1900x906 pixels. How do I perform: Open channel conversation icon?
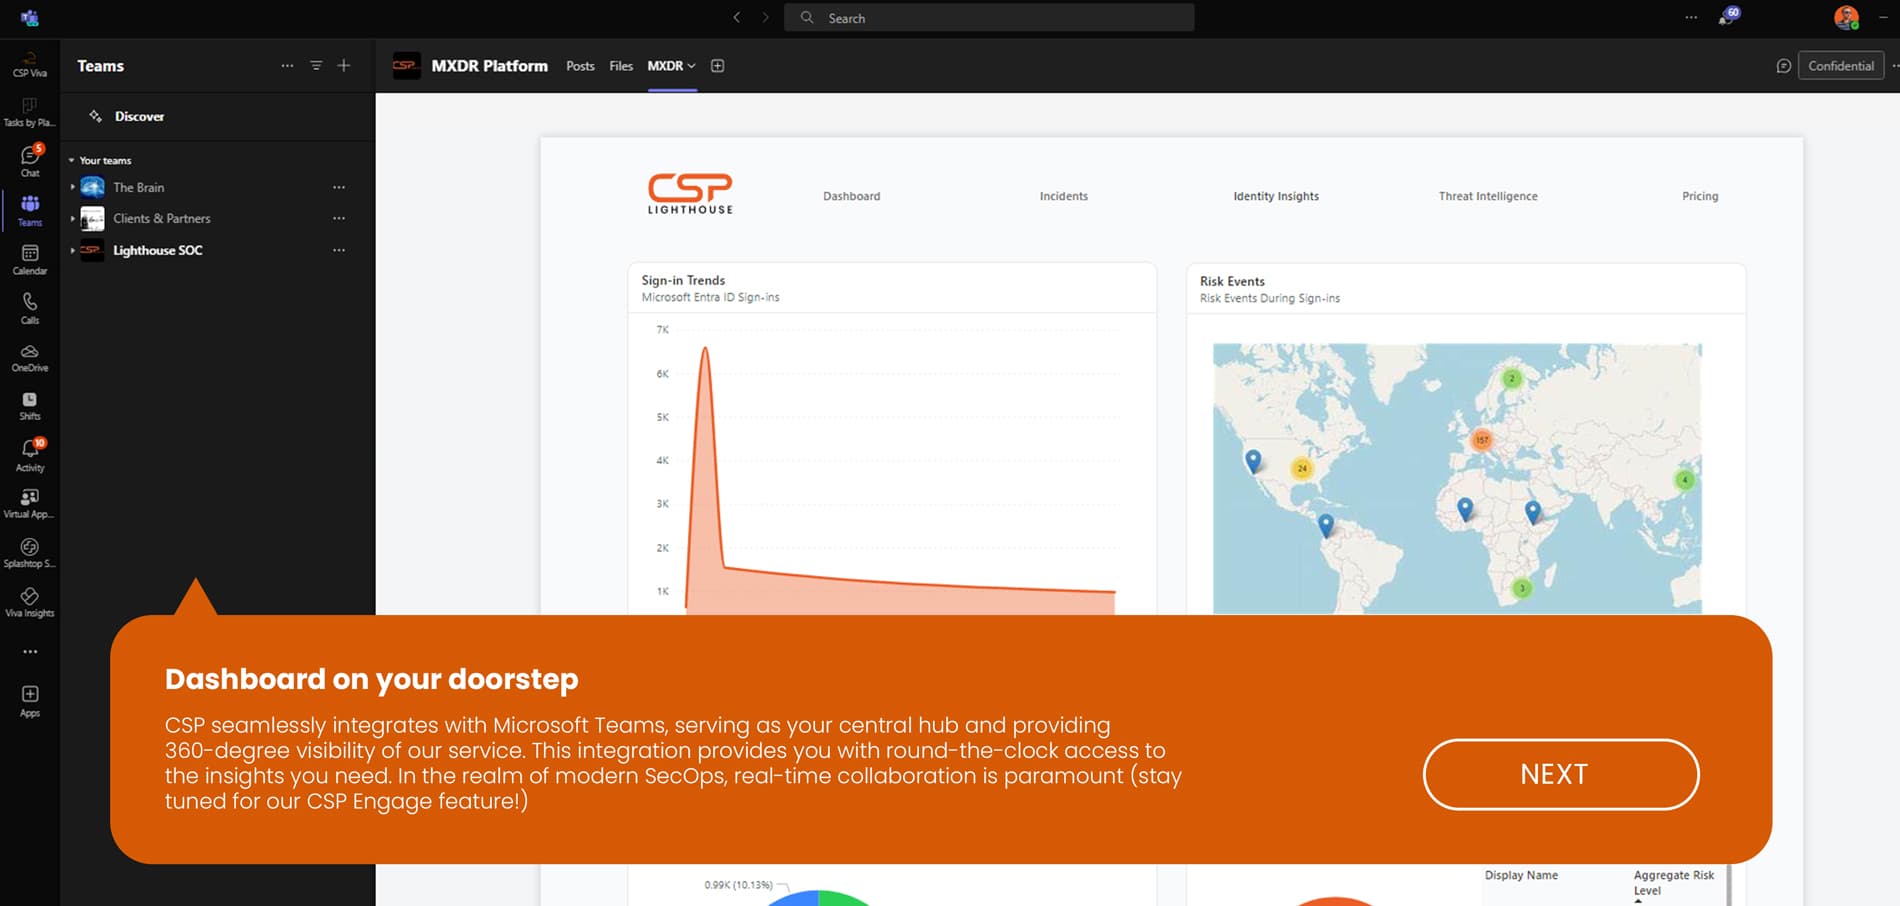click(x=1783, y=66)
